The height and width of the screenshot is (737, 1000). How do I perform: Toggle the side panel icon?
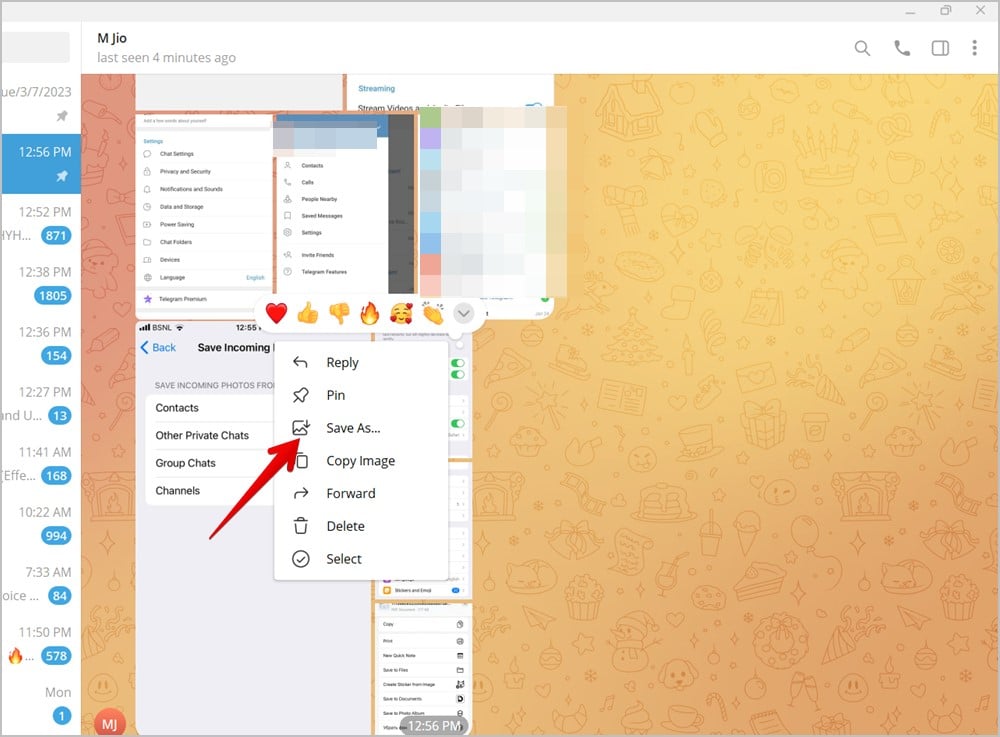click(x=940, y=48)
